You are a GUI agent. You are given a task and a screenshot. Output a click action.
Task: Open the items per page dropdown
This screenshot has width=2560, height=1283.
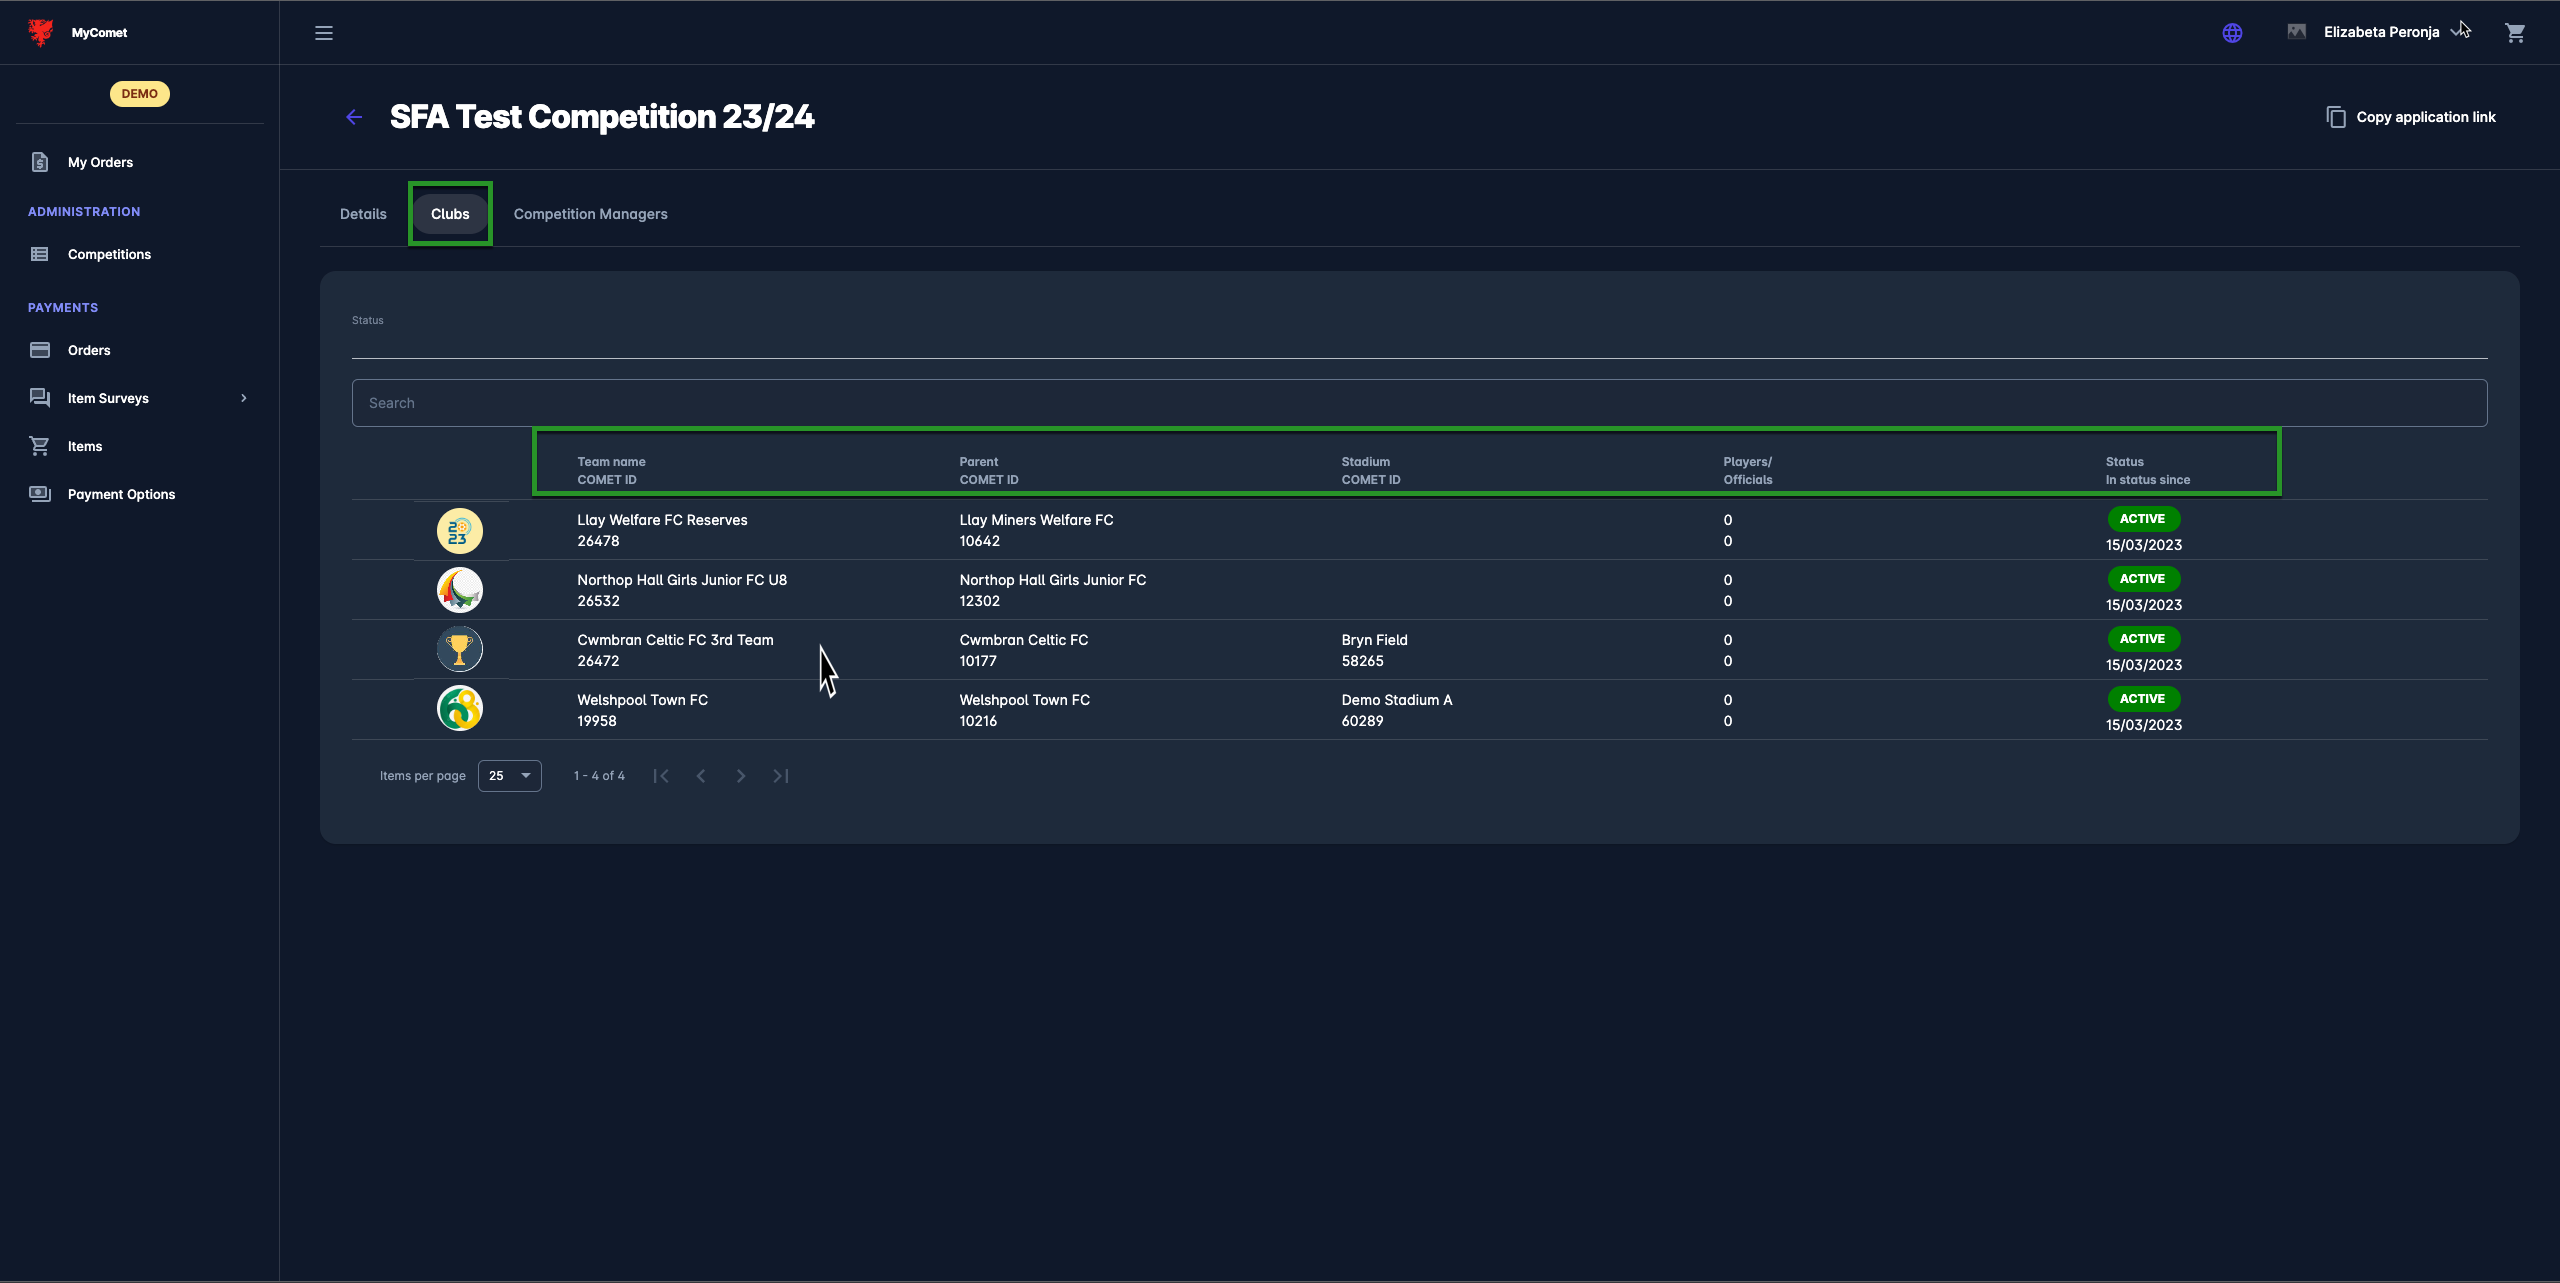point(510,776)
